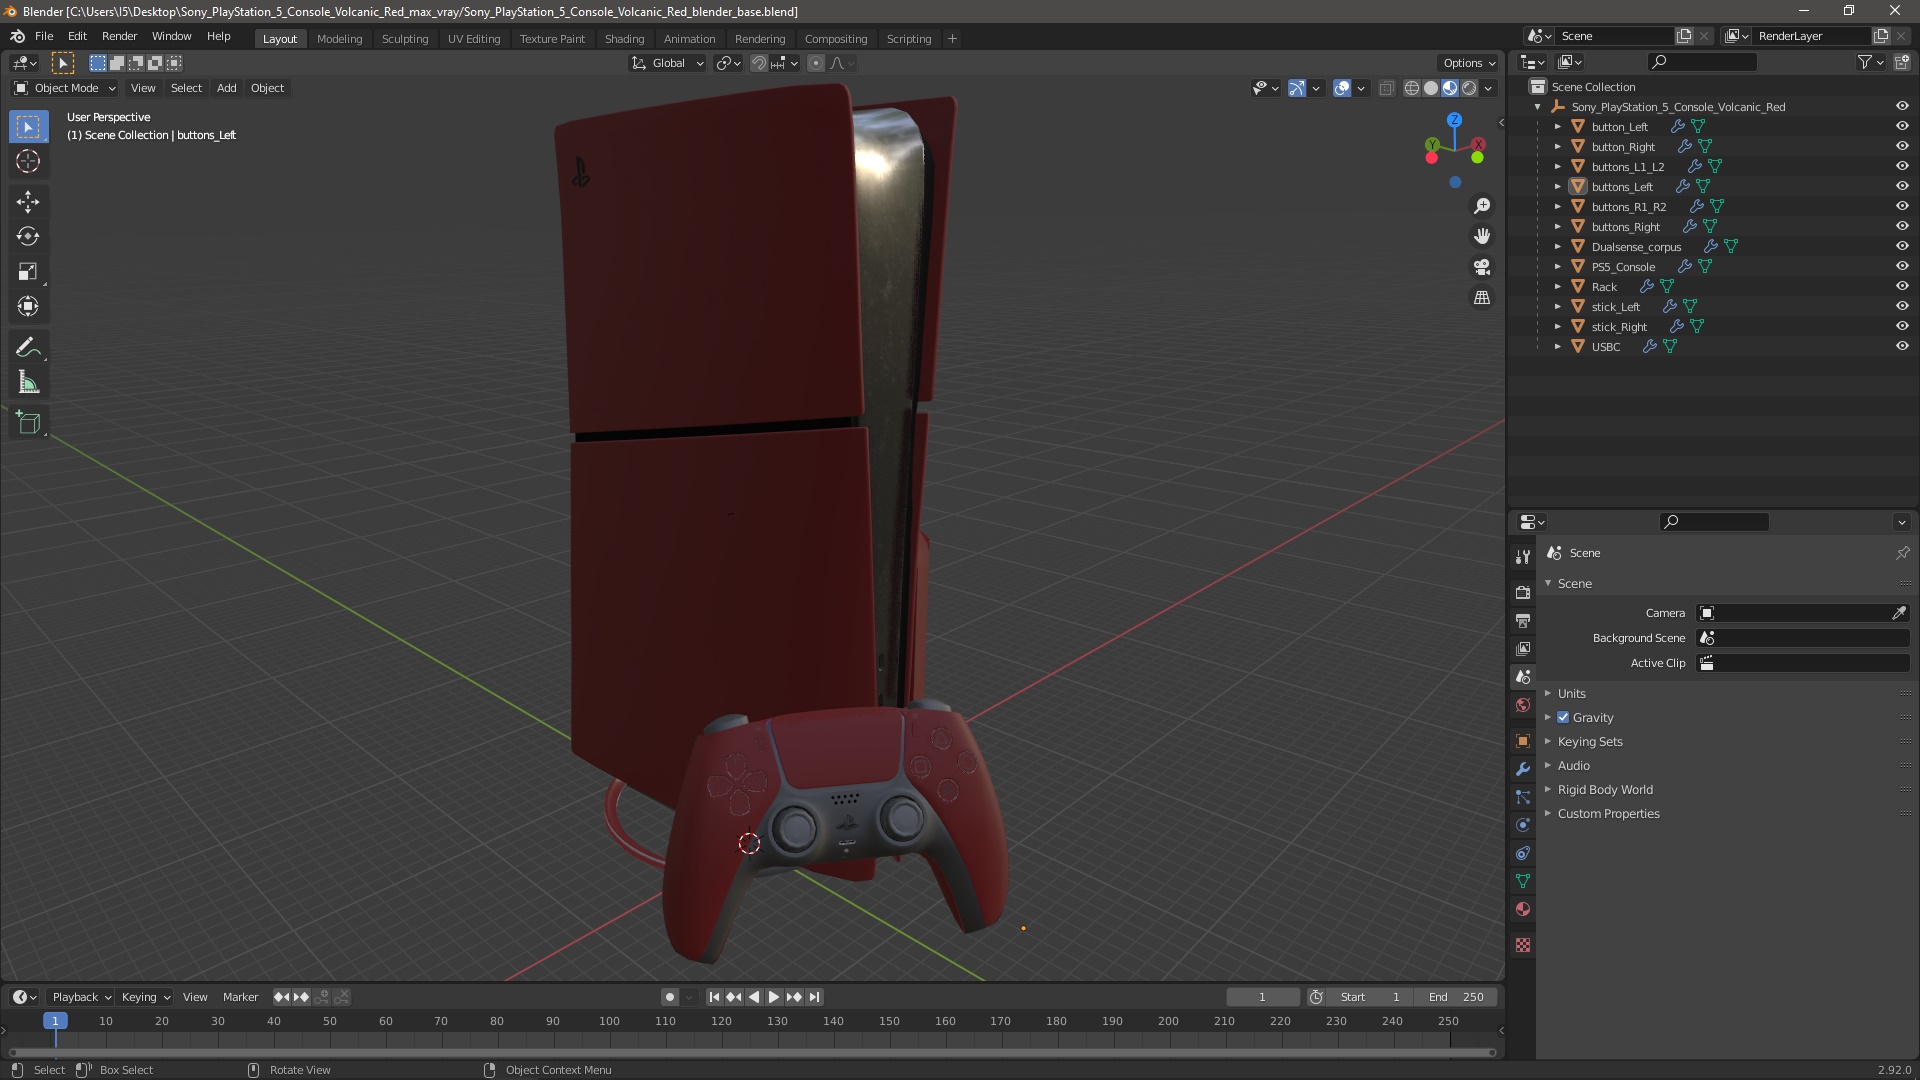Select the Scale tool
This screenshot has height=1080, width=1920.
(x=28, y=272)
